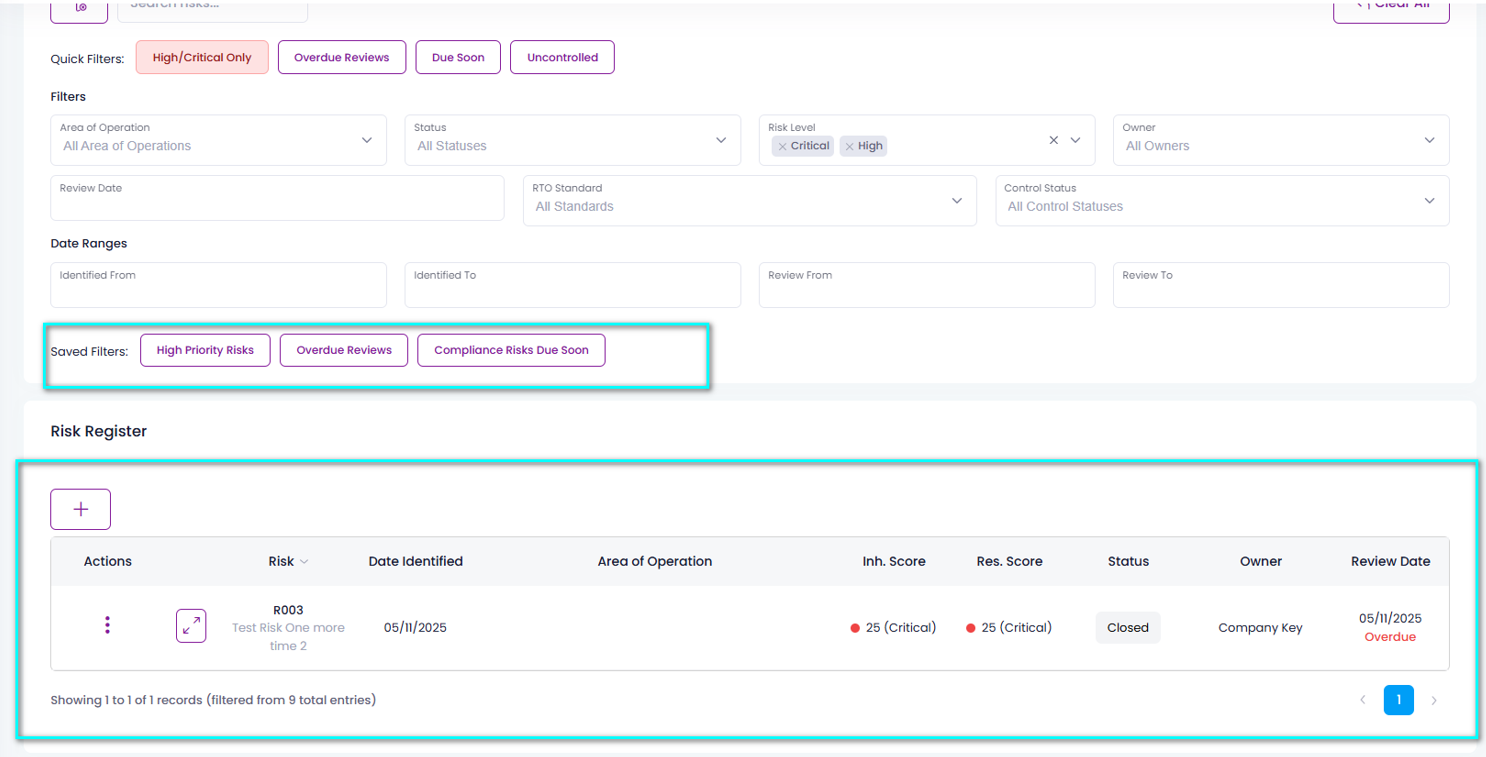
Task: Remove the High risk level tag
Action: (x=849, y=146)
